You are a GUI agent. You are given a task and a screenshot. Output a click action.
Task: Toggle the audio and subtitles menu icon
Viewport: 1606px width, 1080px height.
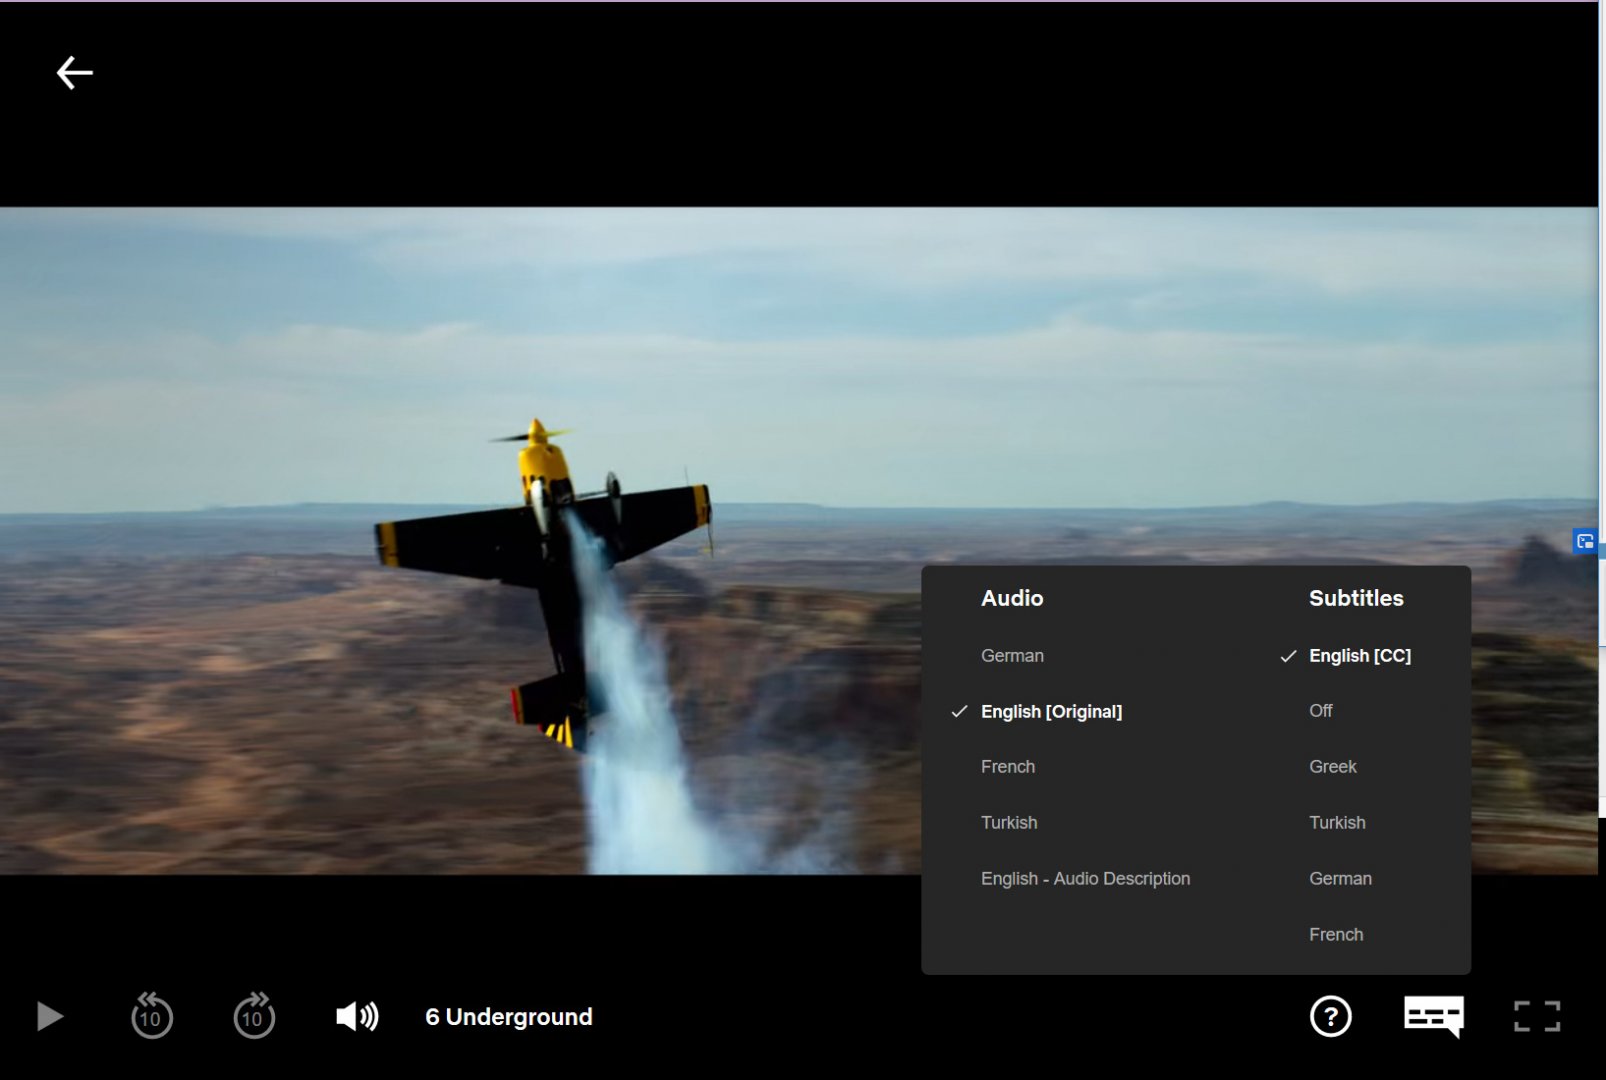coord(1433,1016)
